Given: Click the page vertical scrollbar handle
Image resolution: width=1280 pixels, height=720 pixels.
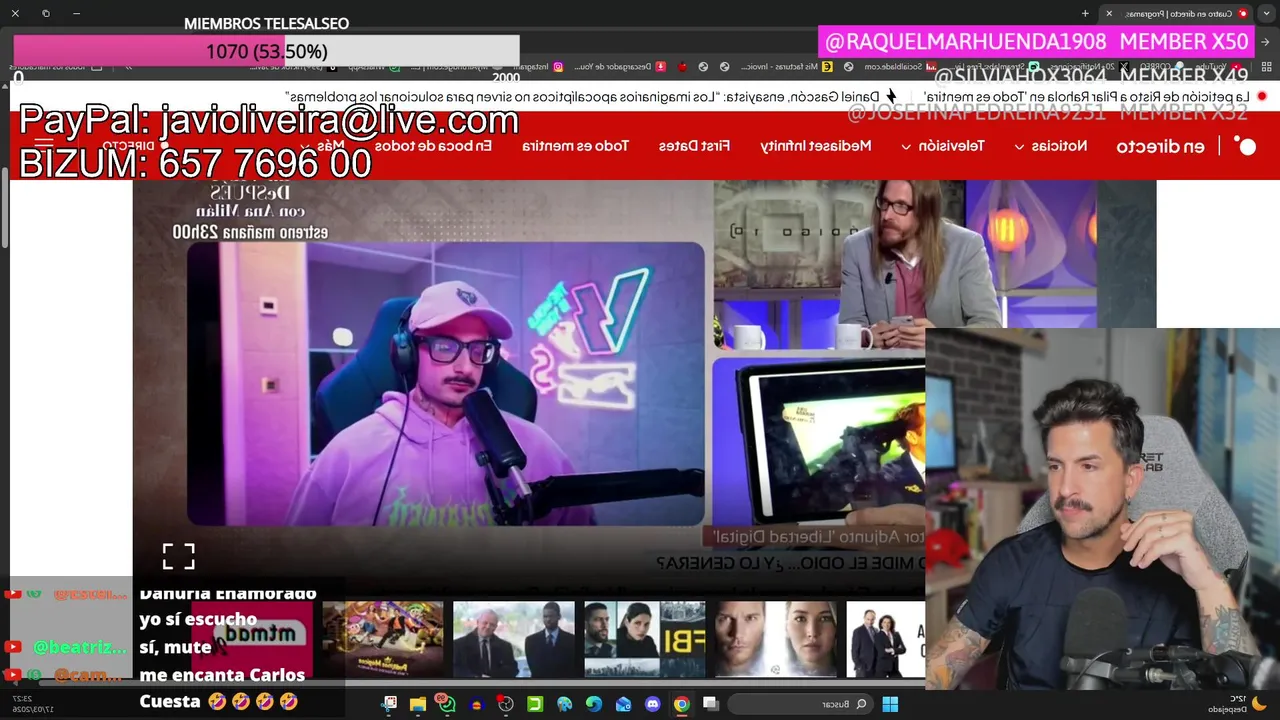Looking at the screenshot, I should [x=4, y=210].
